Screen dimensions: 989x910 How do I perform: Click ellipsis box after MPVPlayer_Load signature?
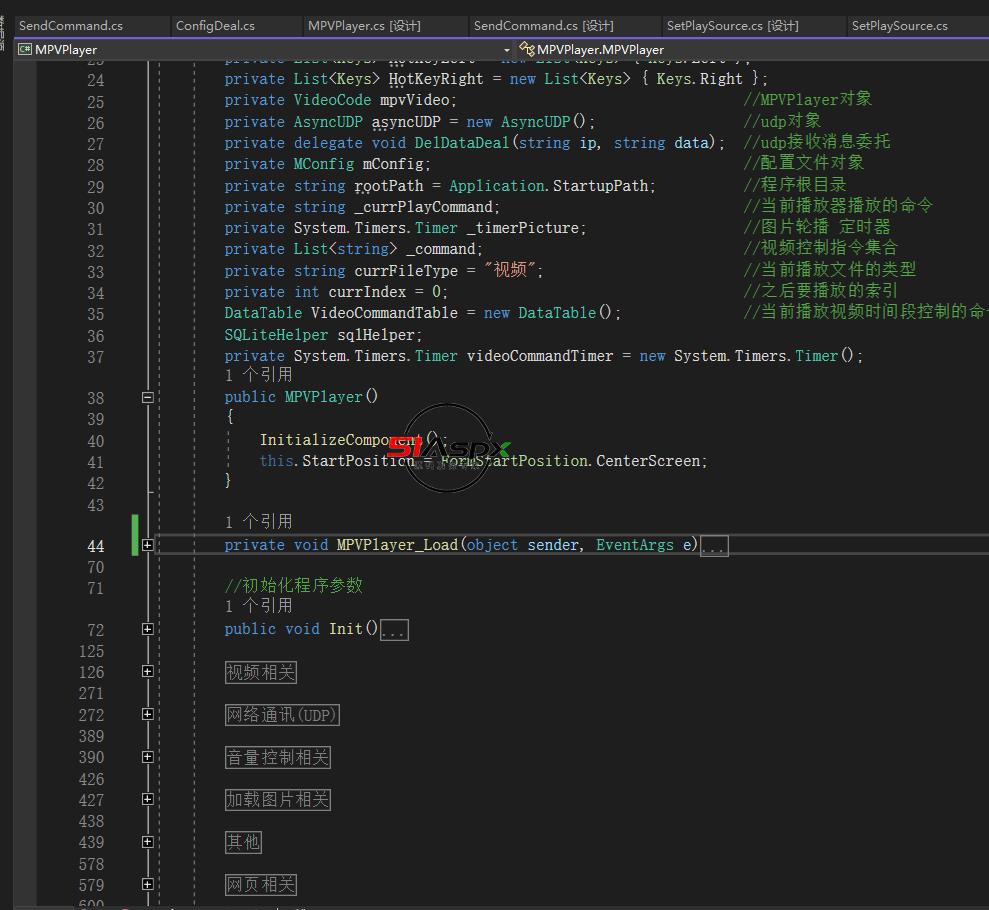click(714, 546)
